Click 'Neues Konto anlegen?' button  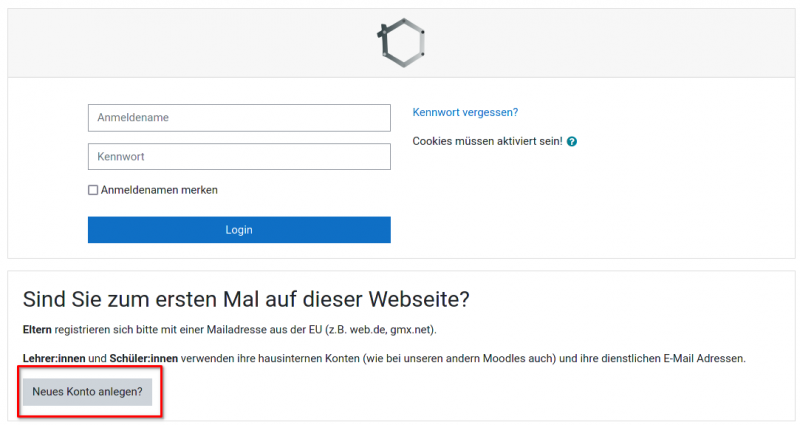[87, 391]
